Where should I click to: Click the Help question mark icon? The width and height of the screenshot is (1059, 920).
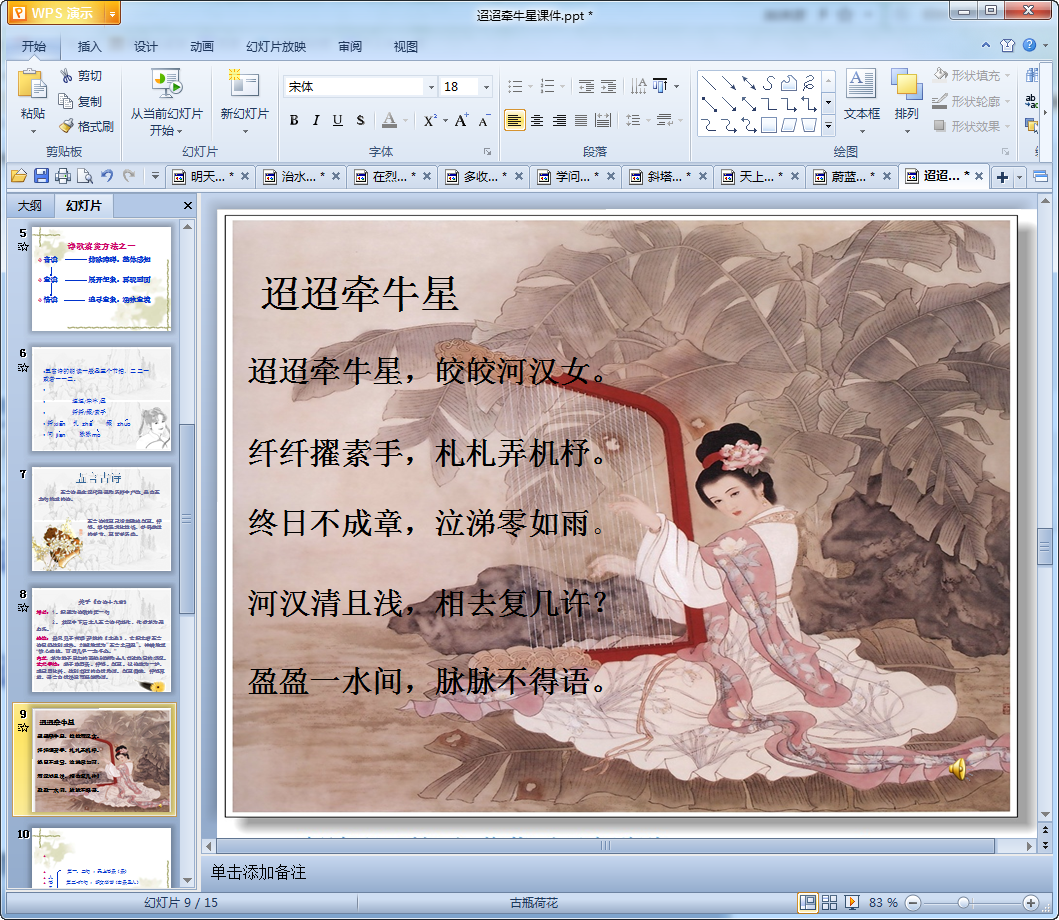(x=1029, y=45)
